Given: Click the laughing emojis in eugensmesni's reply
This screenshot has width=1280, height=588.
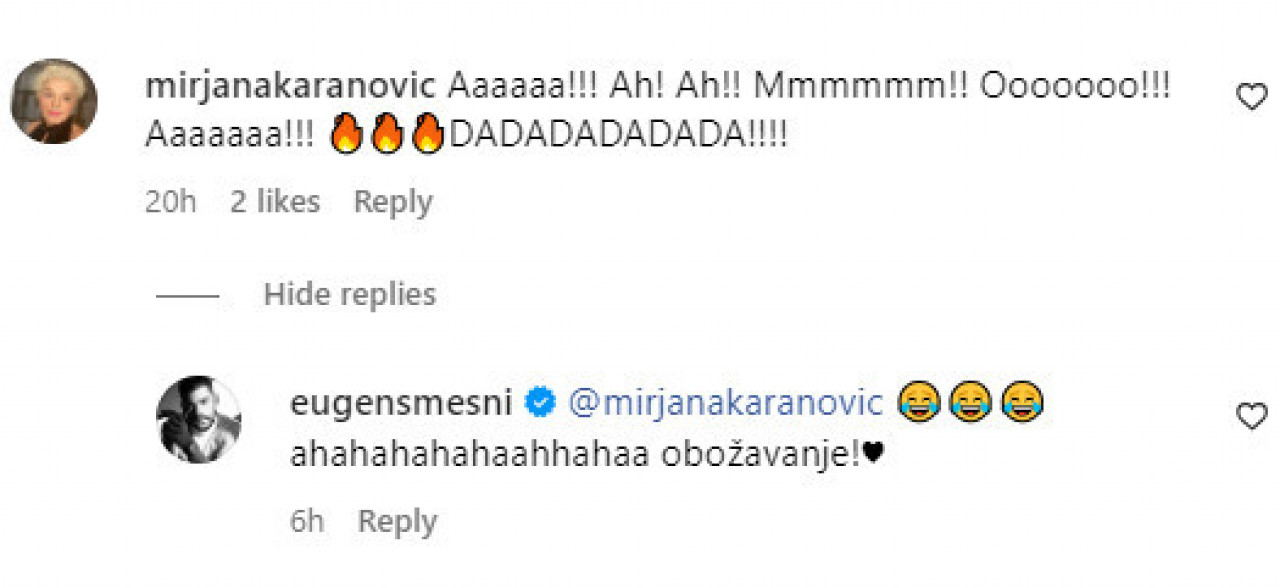Looking at the screenshot, I should point(969,403).
